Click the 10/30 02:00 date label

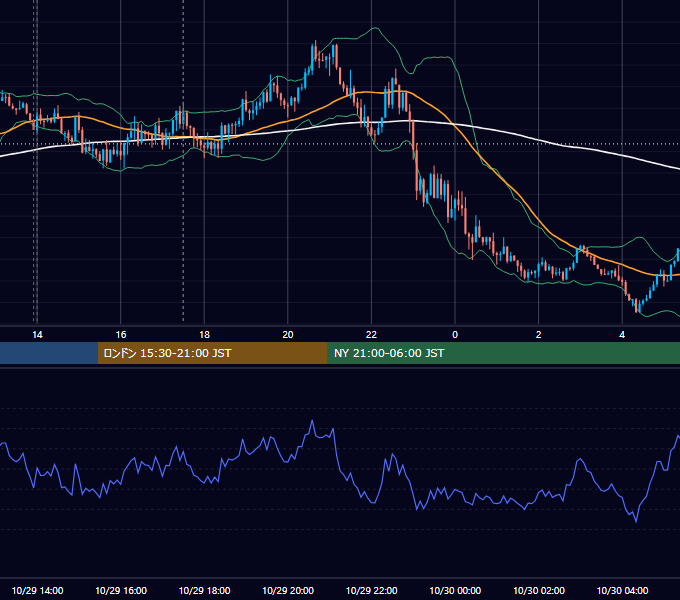click(539, 590)
